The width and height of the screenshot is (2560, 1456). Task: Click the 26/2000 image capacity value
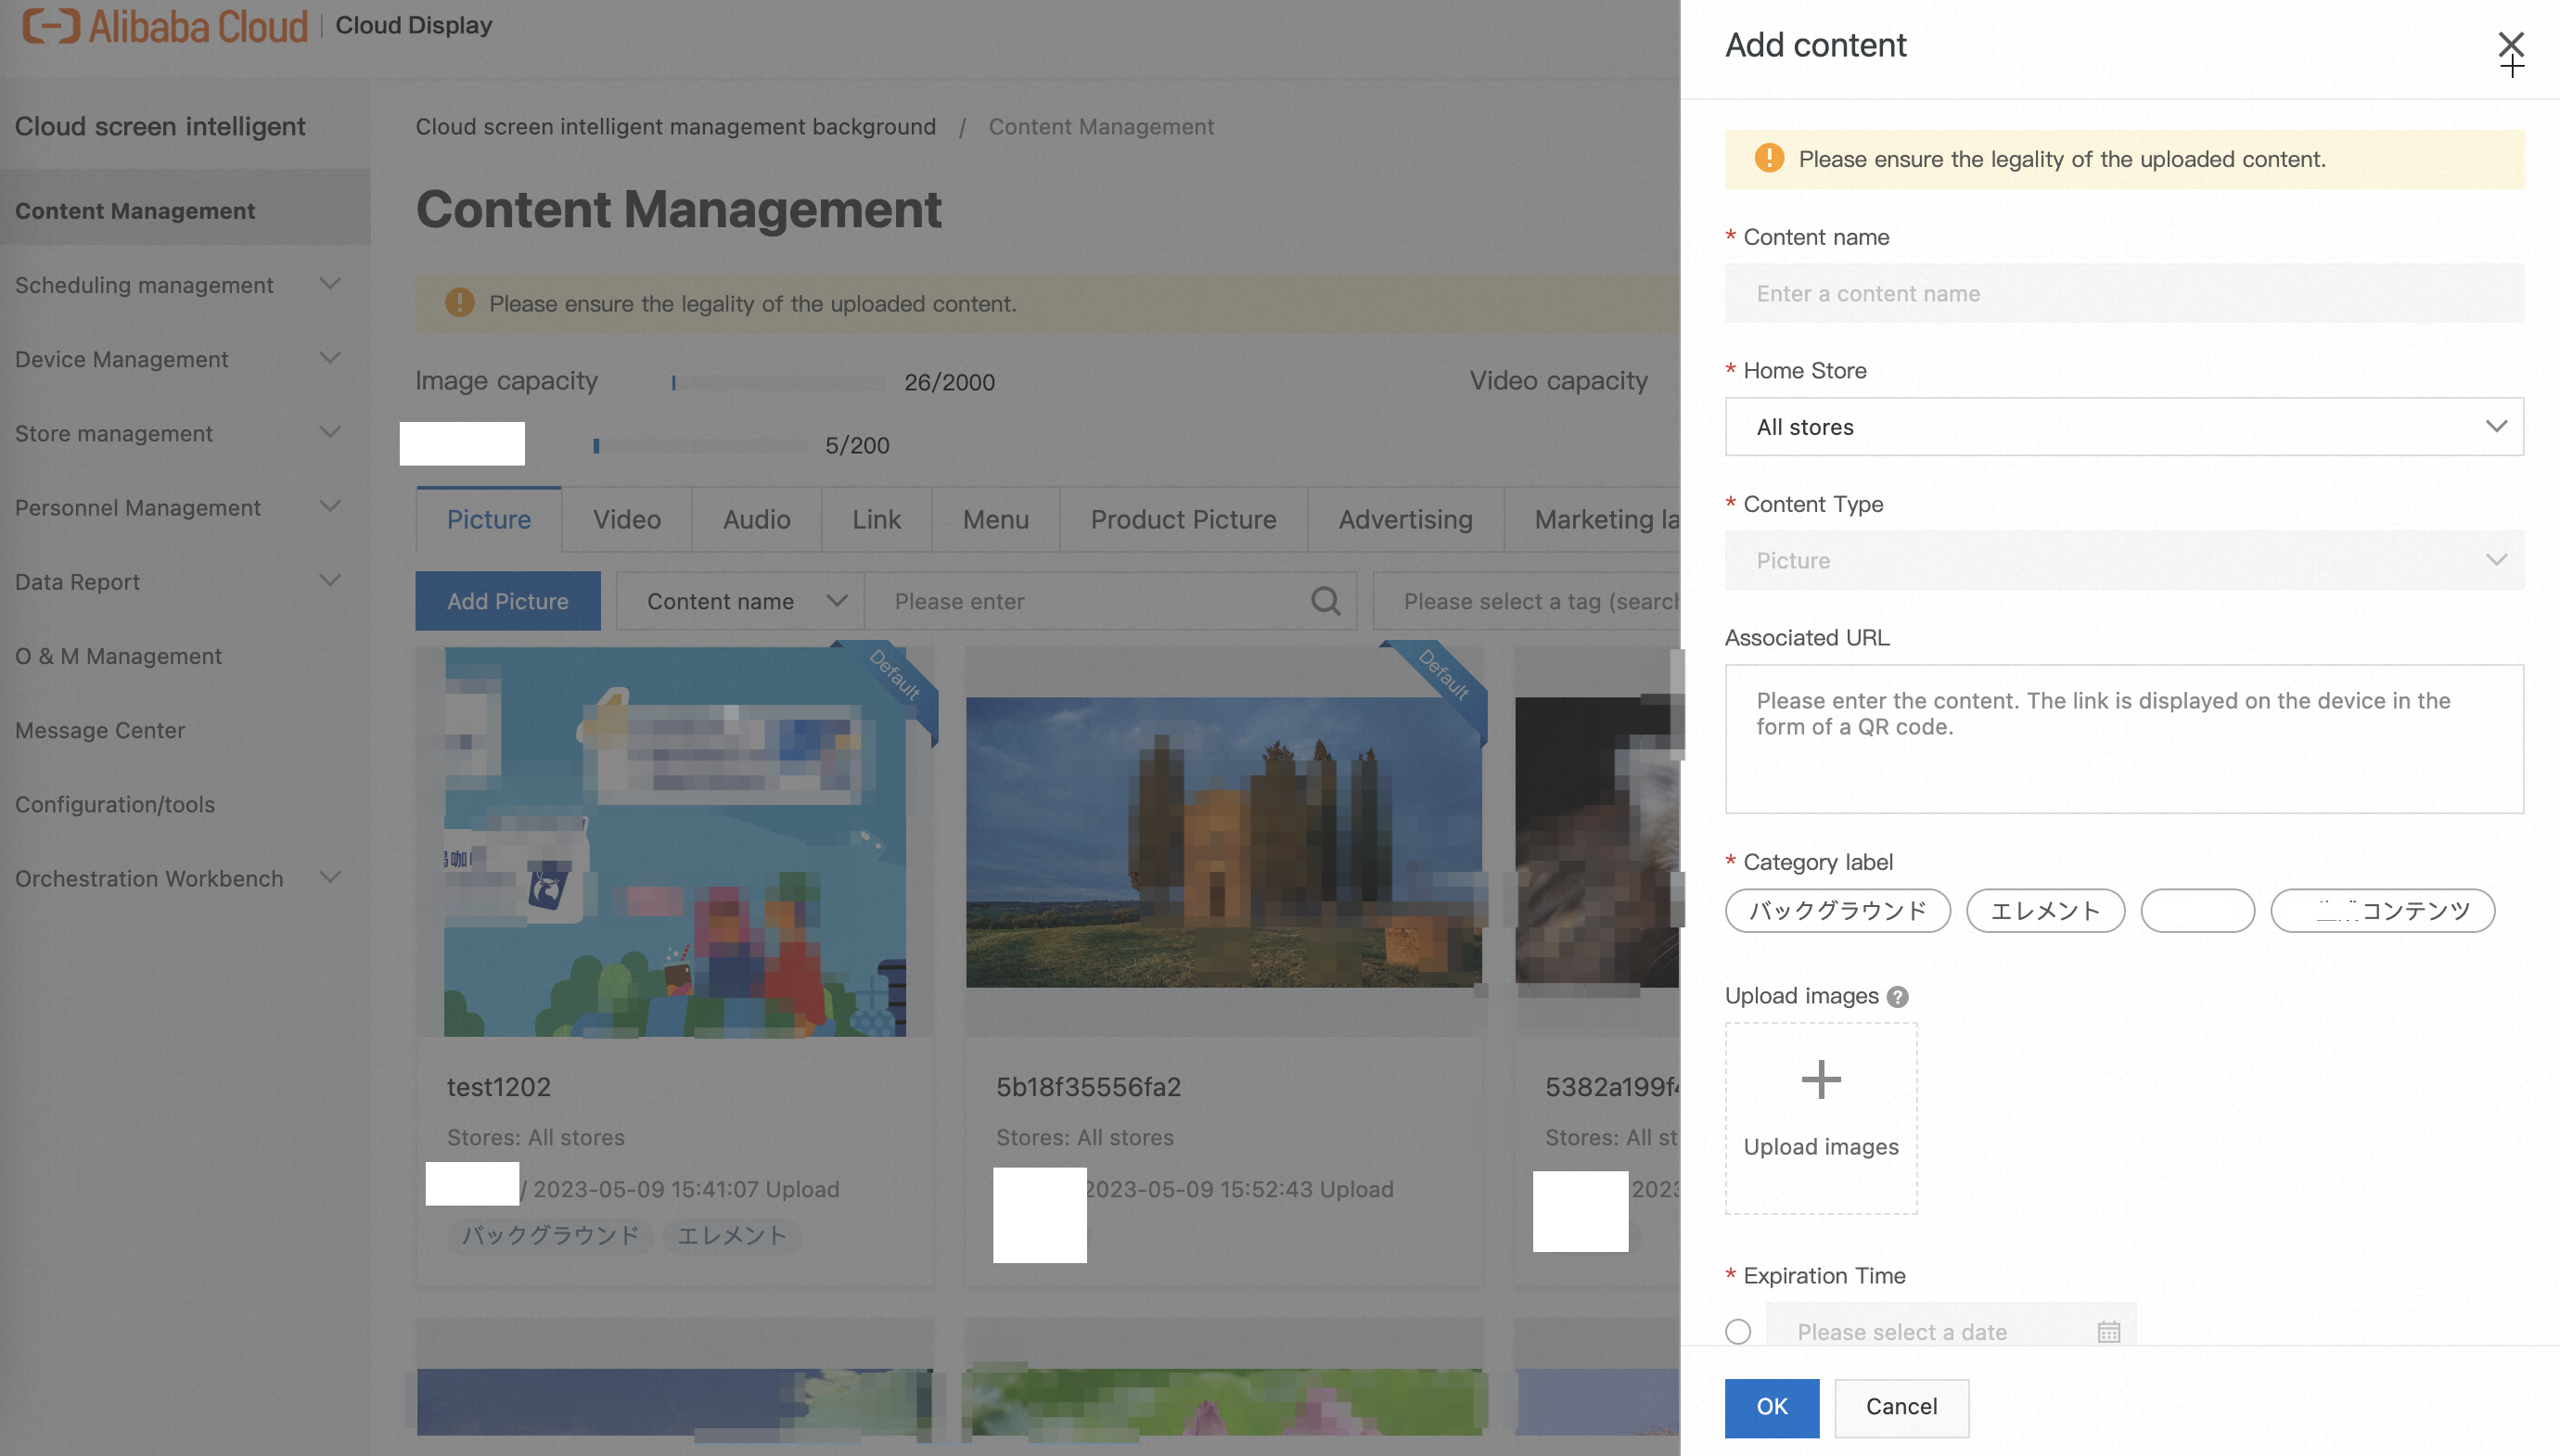click(x=949, y=382)
